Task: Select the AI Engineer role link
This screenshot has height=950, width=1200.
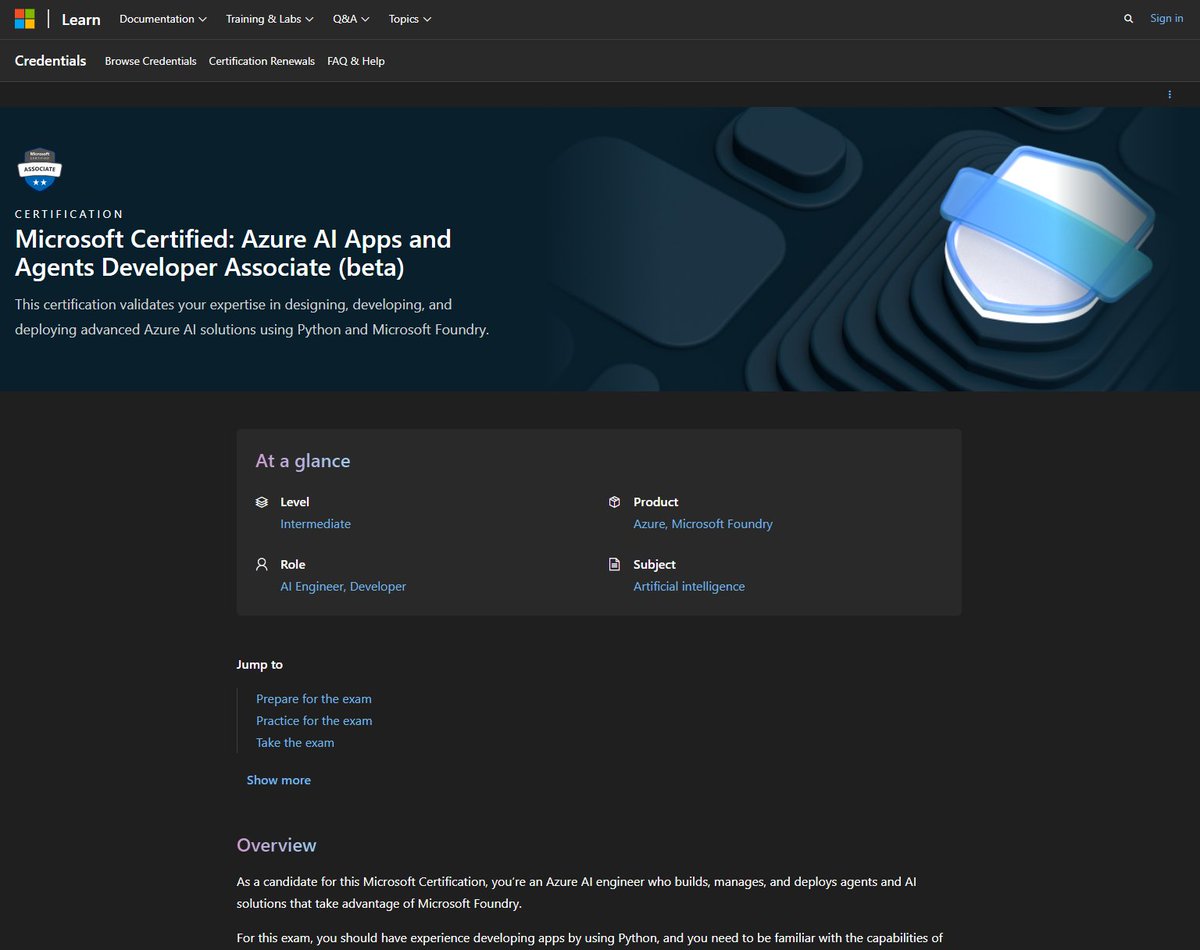Action: (312, 587)
